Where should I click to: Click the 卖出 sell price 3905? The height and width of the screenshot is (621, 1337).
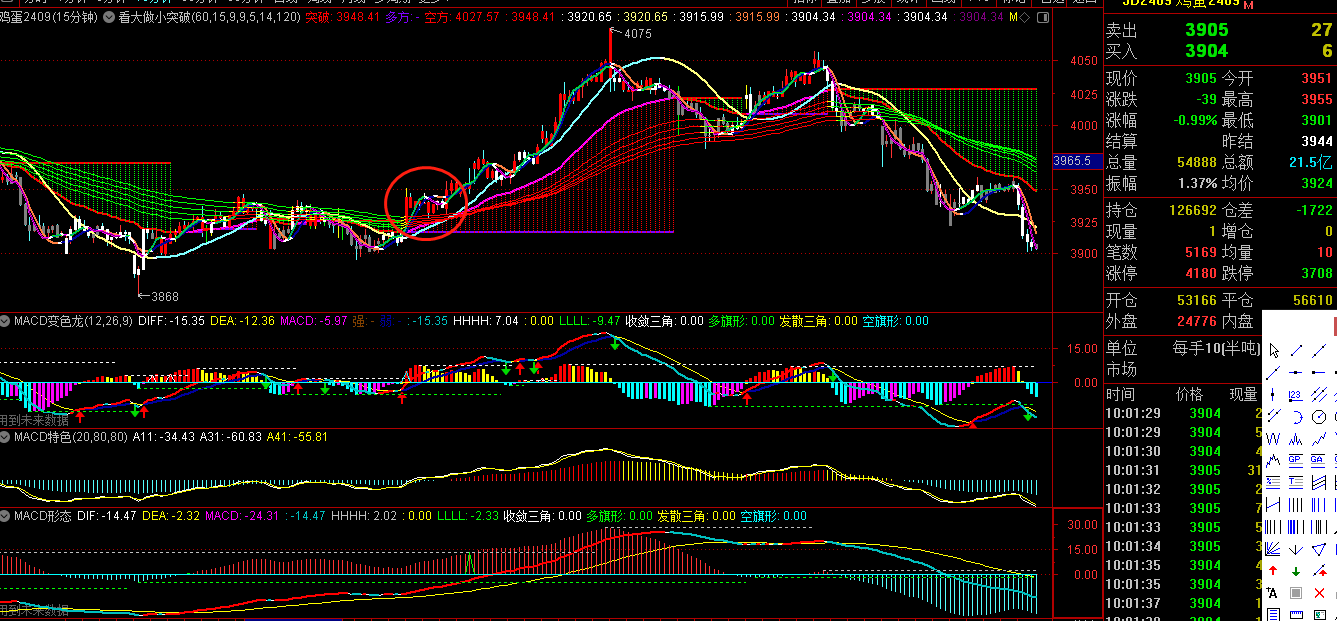tap(1206, 30)
